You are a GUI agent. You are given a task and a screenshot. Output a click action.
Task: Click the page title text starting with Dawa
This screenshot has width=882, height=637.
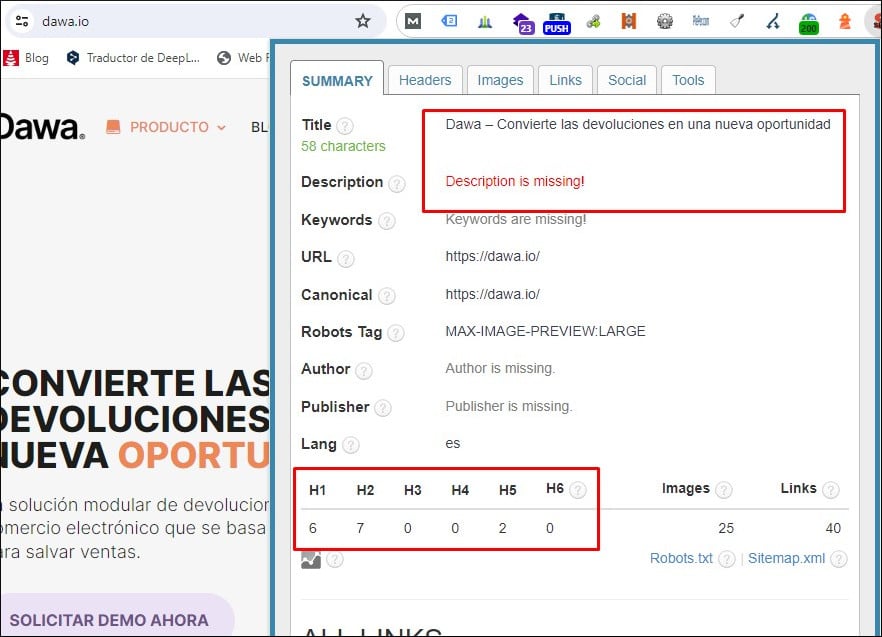click(x=638, y=124)
